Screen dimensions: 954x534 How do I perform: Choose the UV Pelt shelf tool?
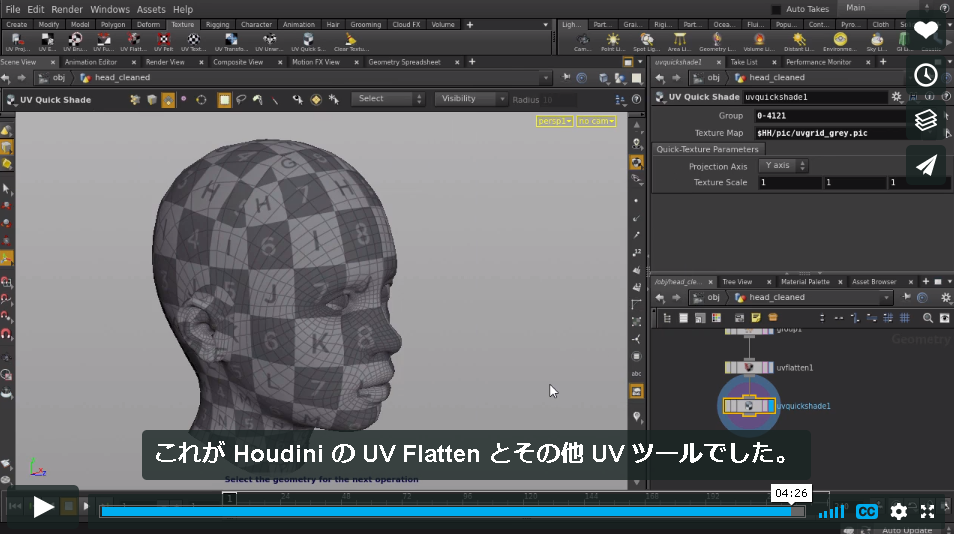[x=164, y=43]
